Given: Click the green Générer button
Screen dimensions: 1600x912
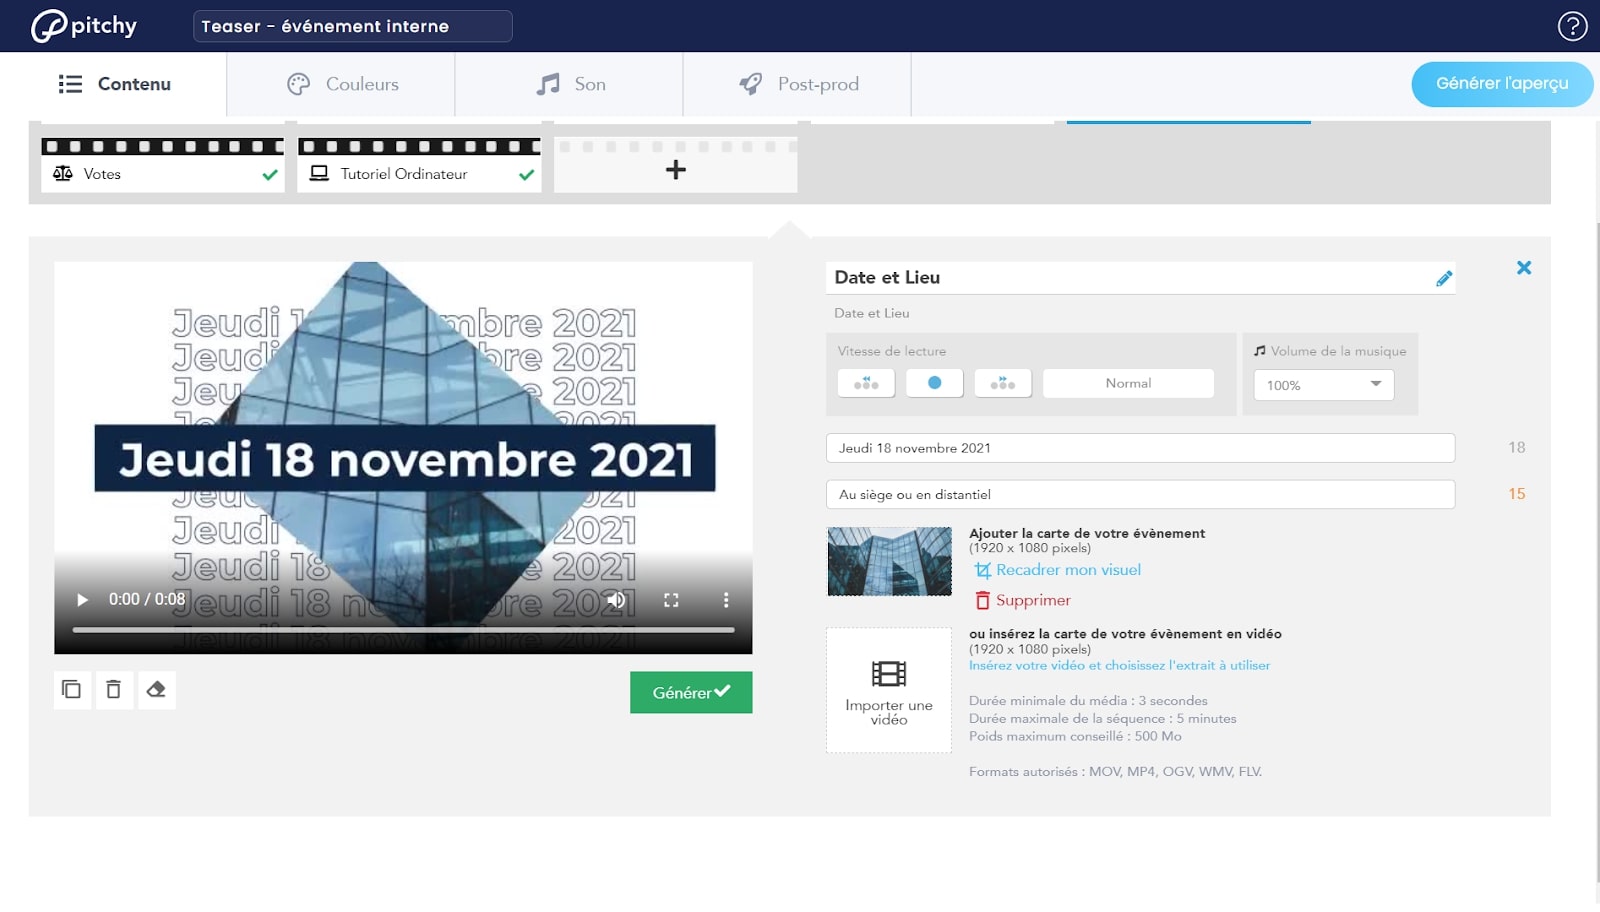Looking at the screenshot, I should click(691, 692).
